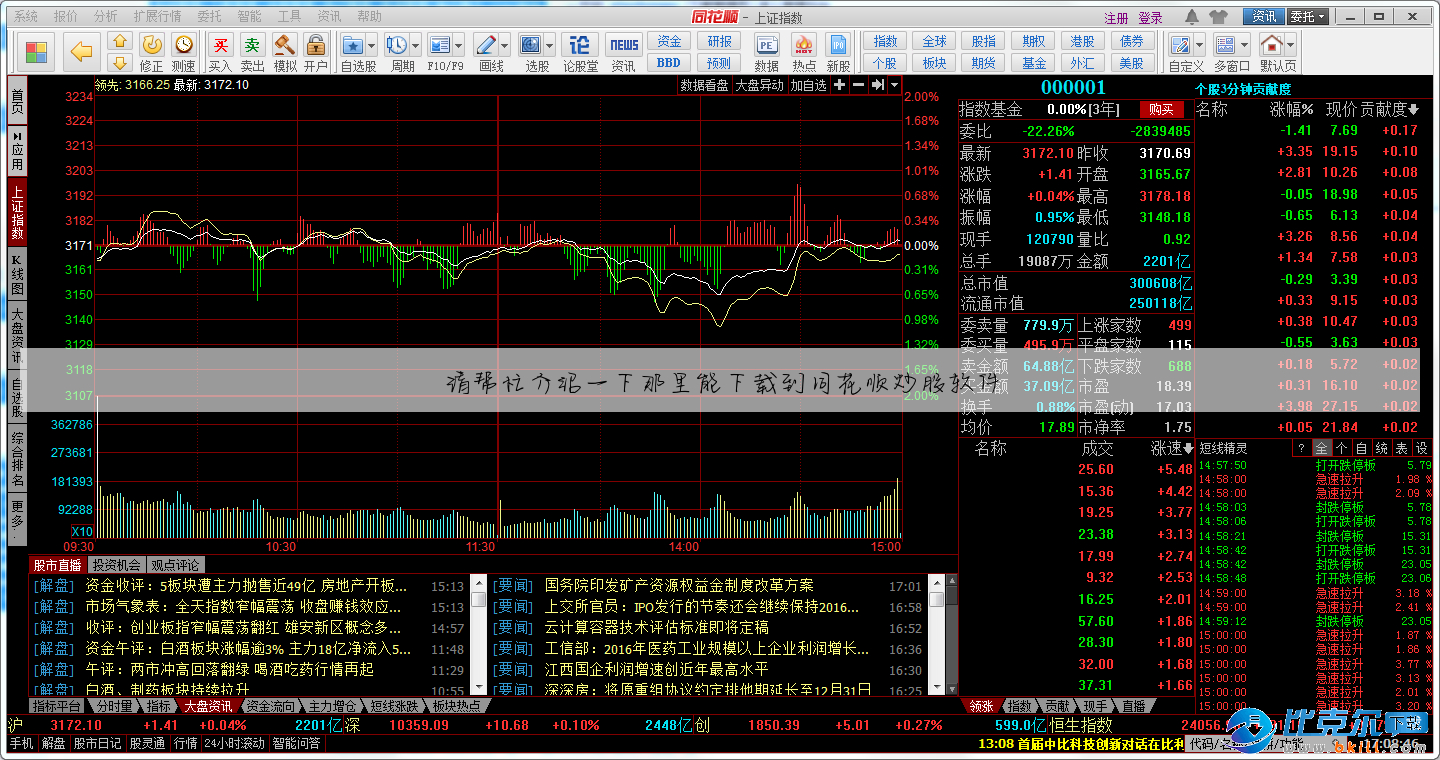The height and width of the screenshot is (760, 1440).
Task: Expand the 周期 dropdown arrow
Action: 415,45
